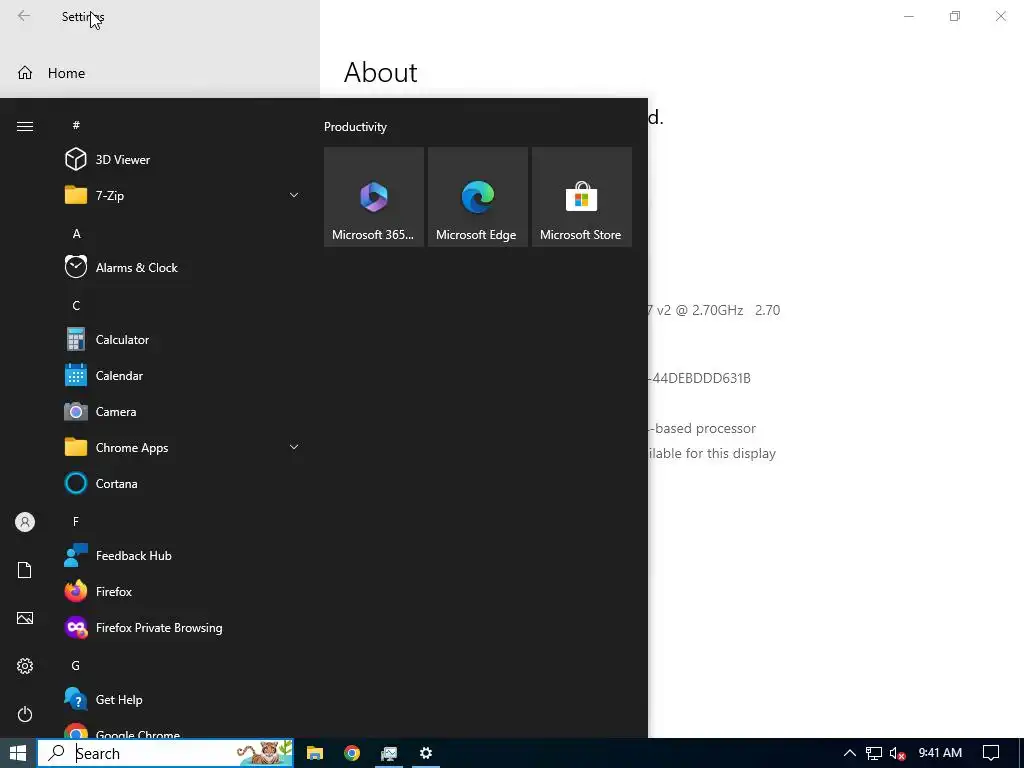Expand the Start menu hamburger button

click(25, 126)
